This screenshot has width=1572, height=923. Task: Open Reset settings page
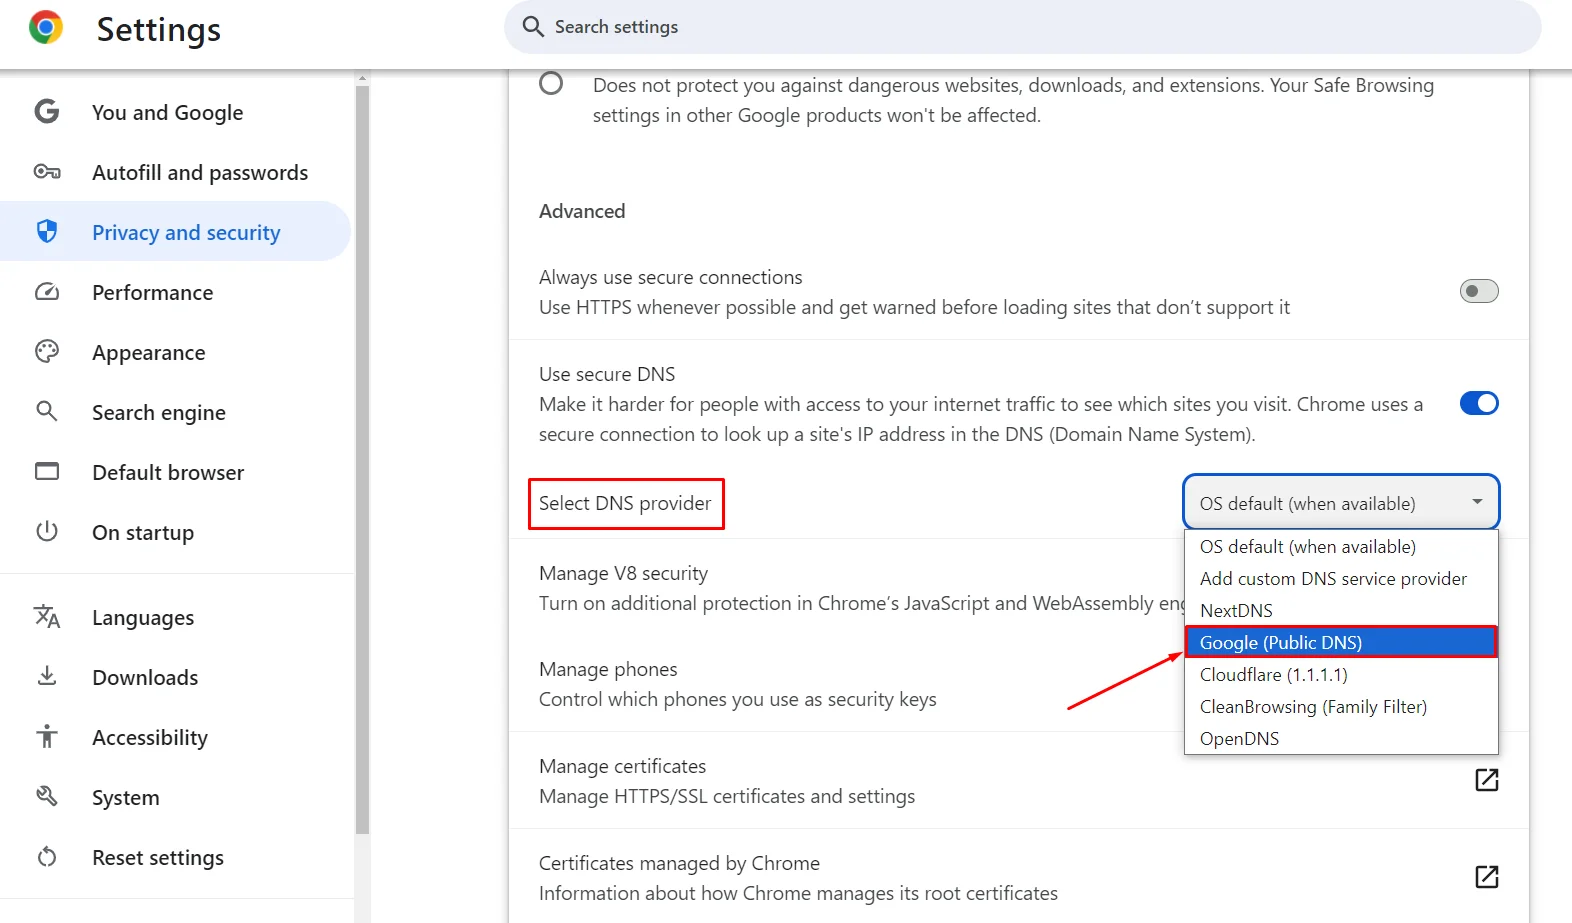pos(175,857)
